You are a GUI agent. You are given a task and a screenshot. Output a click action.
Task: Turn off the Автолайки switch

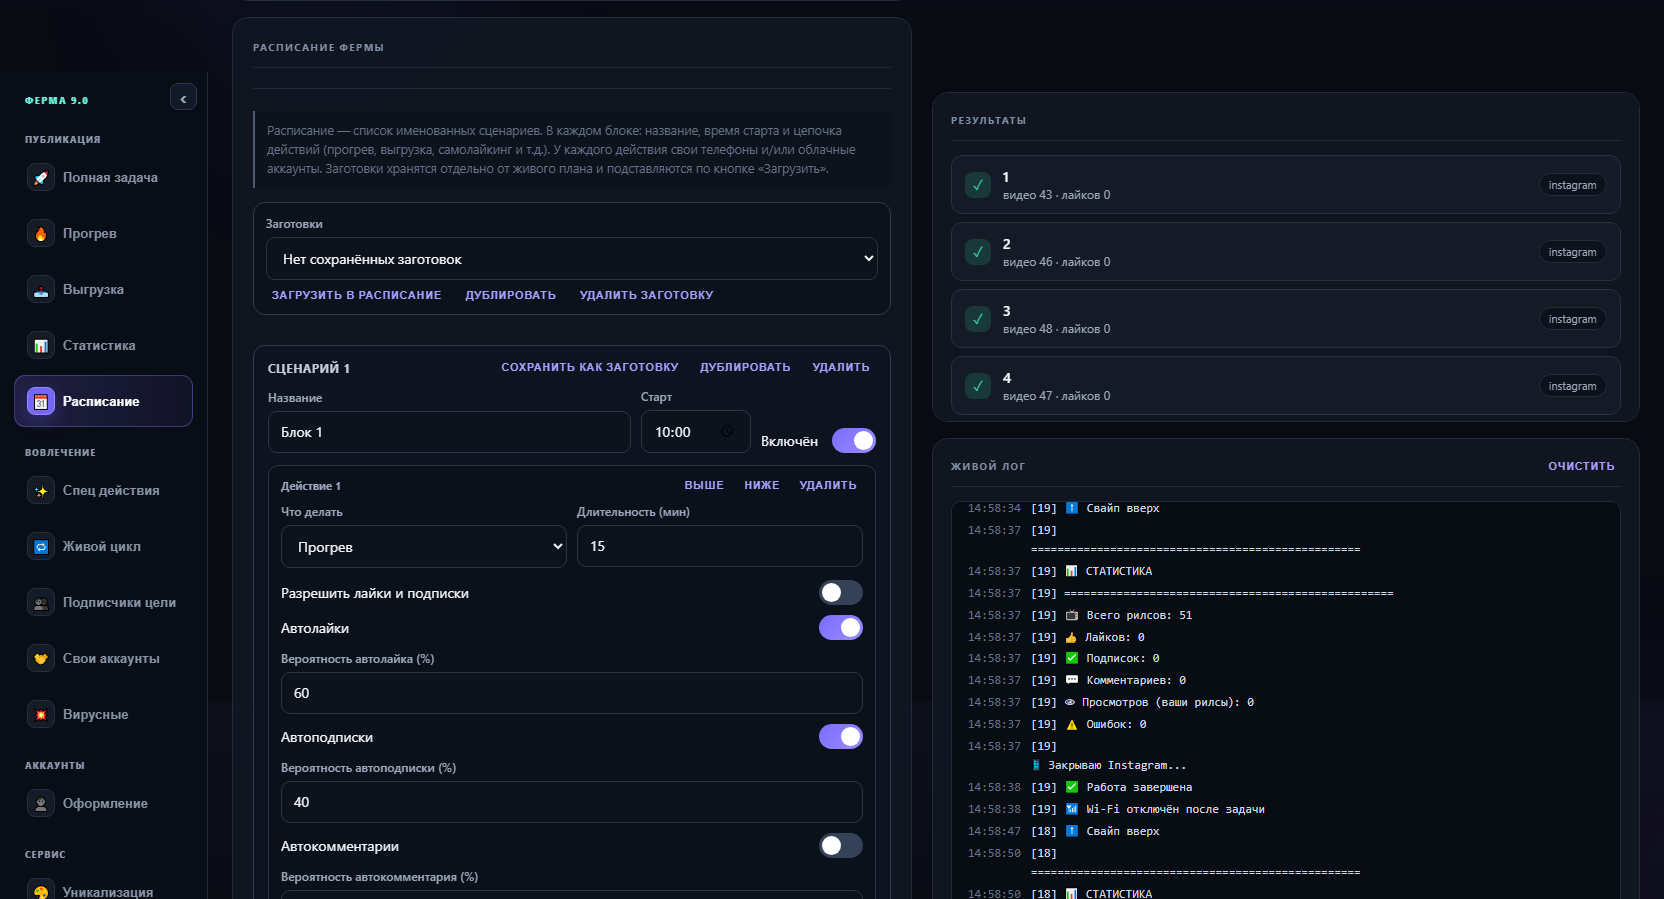coord(841,628)
